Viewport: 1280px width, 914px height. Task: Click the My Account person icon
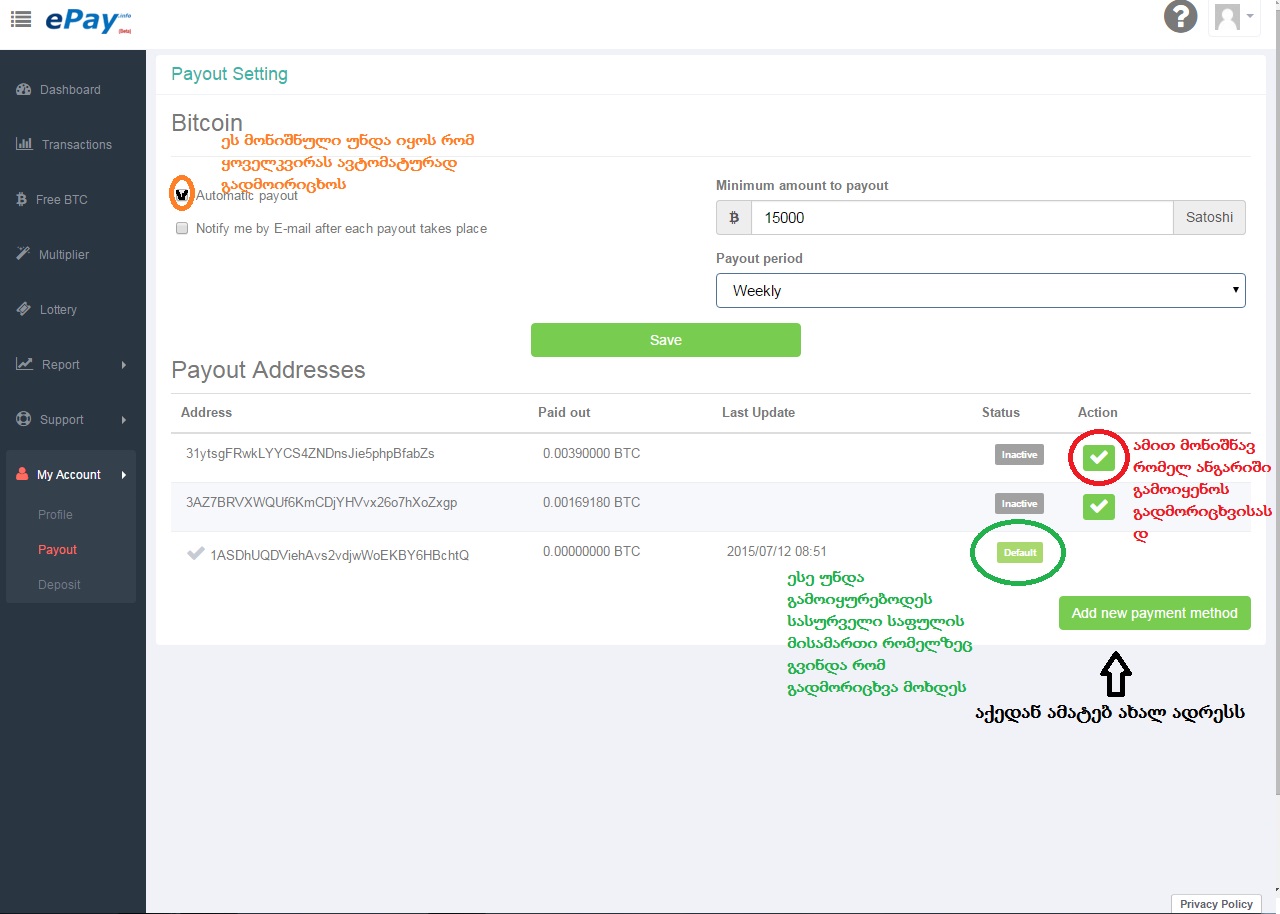pos(22,474)
